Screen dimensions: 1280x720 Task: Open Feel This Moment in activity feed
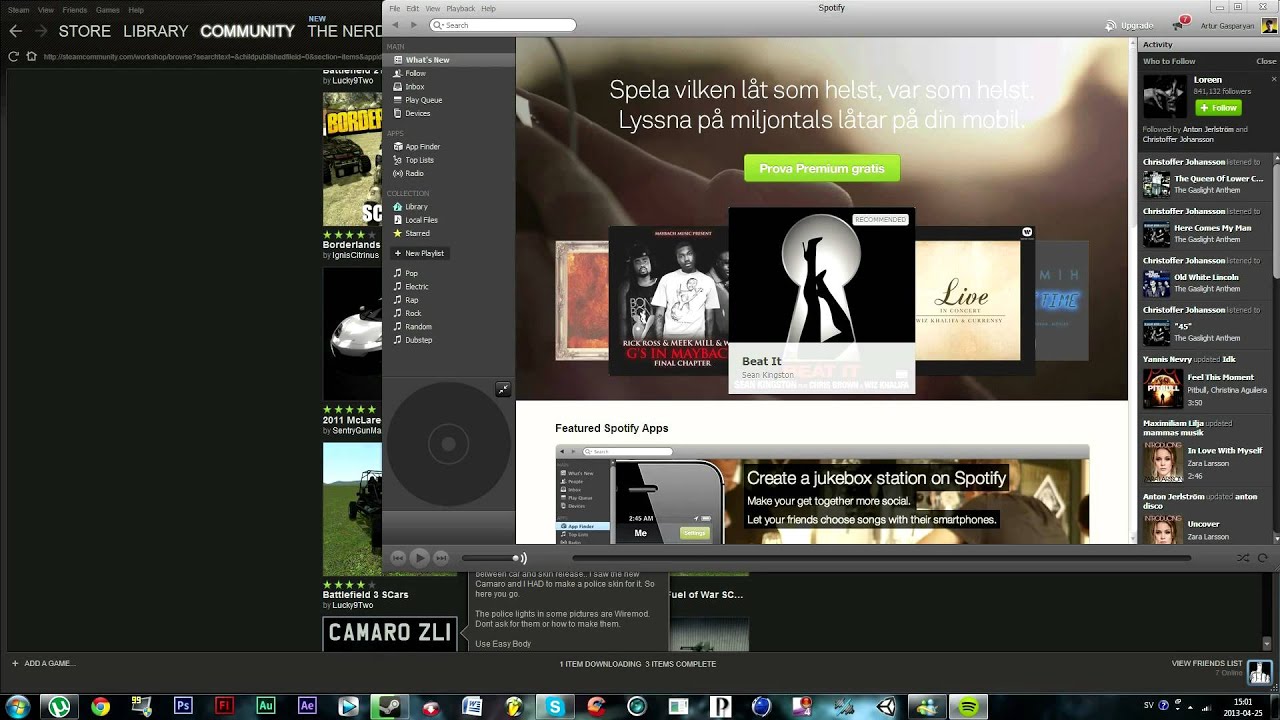tap(1218, 377)
